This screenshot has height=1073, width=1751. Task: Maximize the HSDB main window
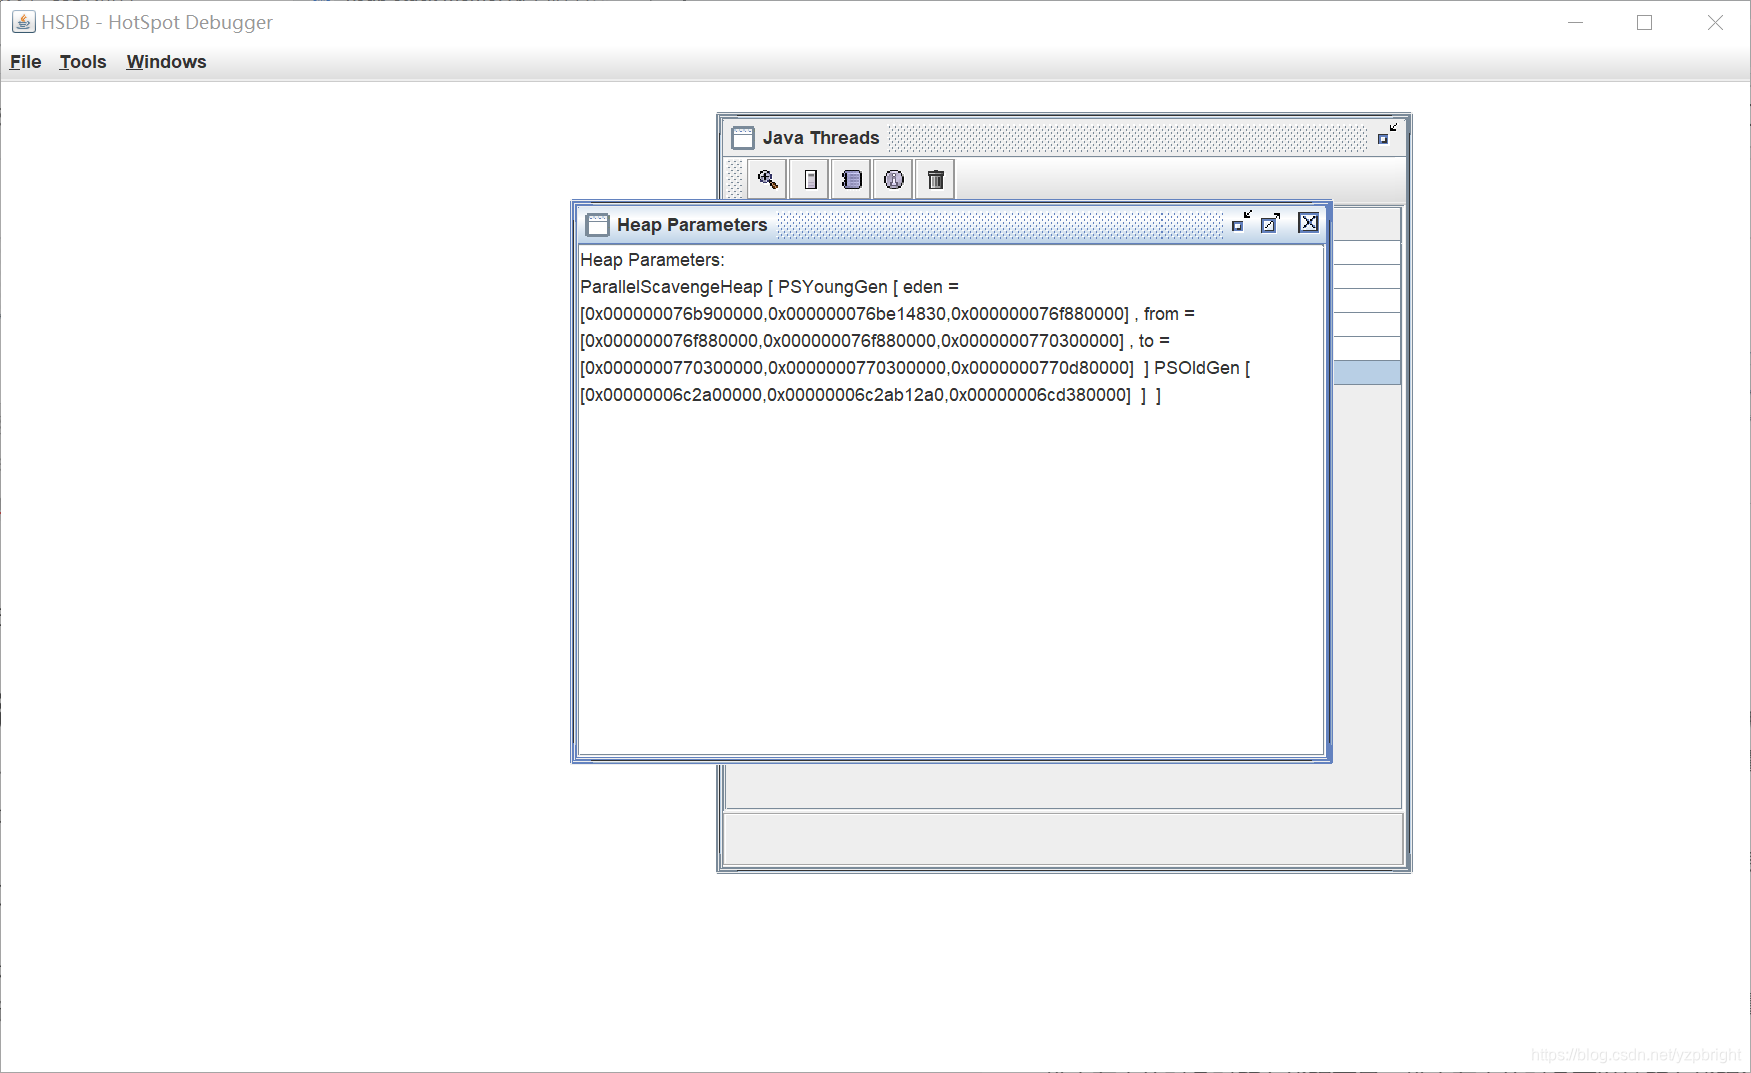click(1645, 22)
